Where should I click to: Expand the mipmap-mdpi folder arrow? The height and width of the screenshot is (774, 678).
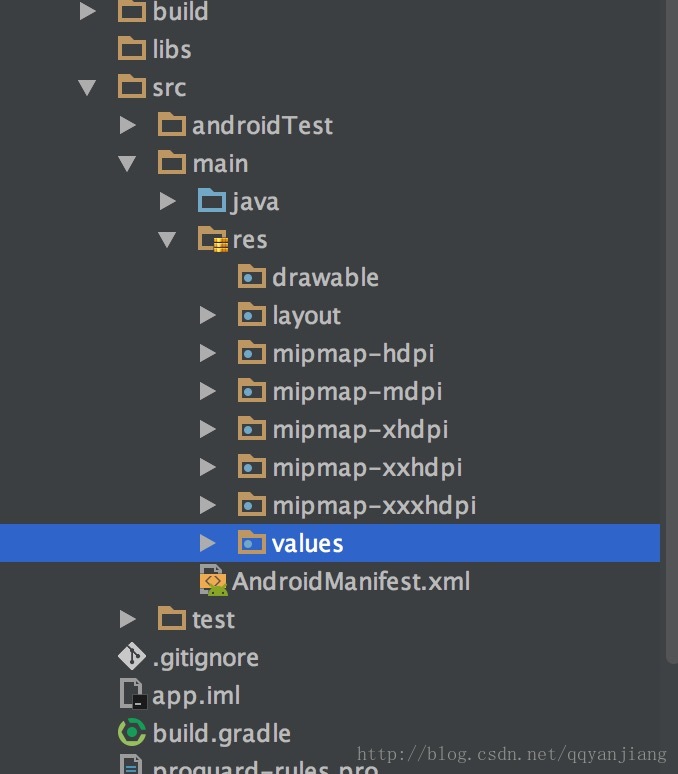207,391
